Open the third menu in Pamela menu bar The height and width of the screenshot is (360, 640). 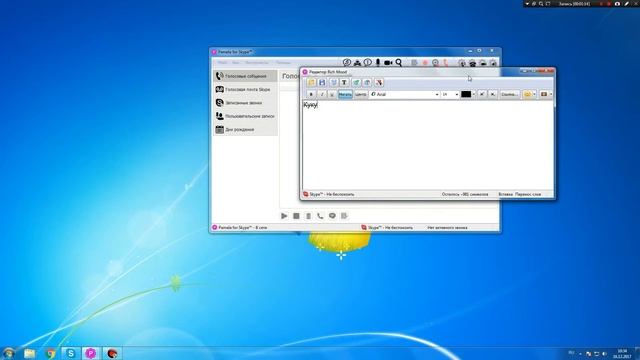257,62
